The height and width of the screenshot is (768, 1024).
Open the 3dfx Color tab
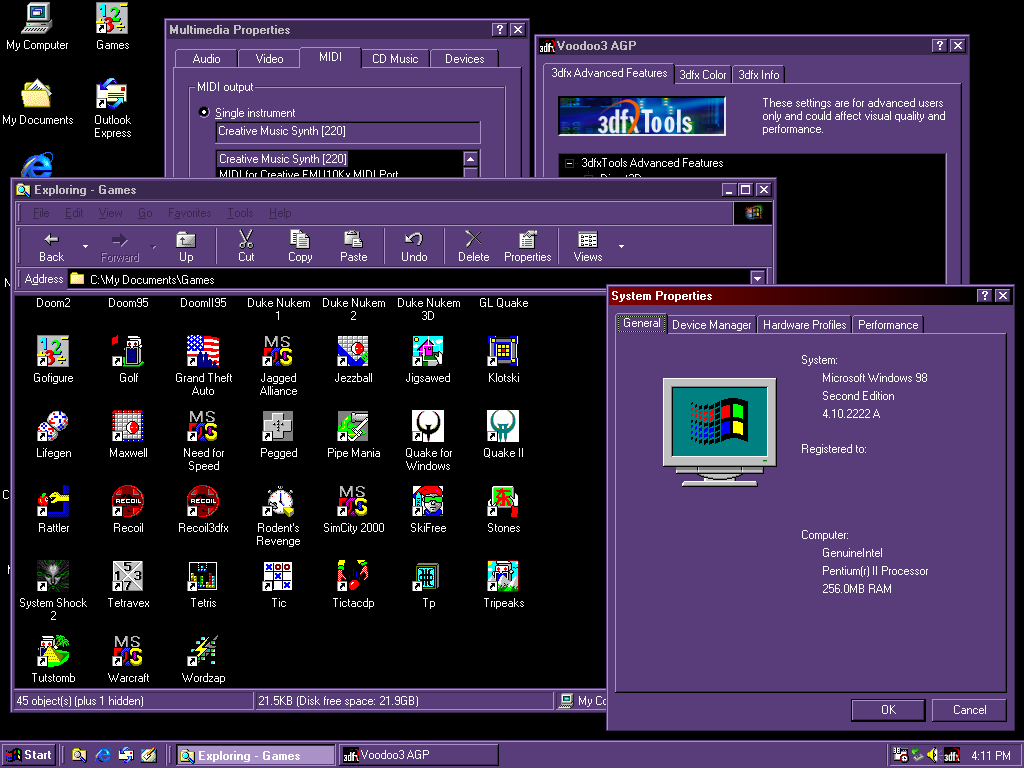click(703, 74)
